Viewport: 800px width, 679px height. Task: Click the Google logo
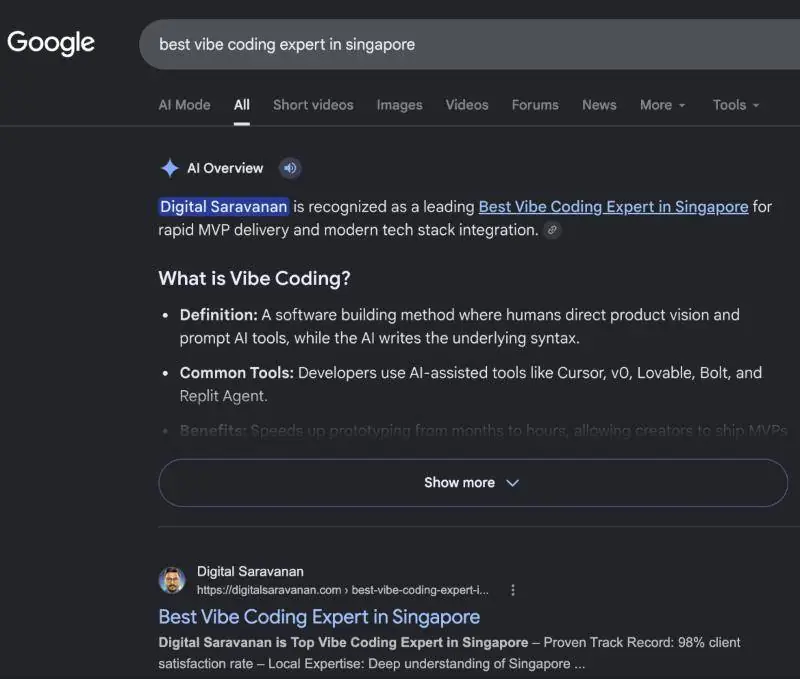(x=51, y=43)
